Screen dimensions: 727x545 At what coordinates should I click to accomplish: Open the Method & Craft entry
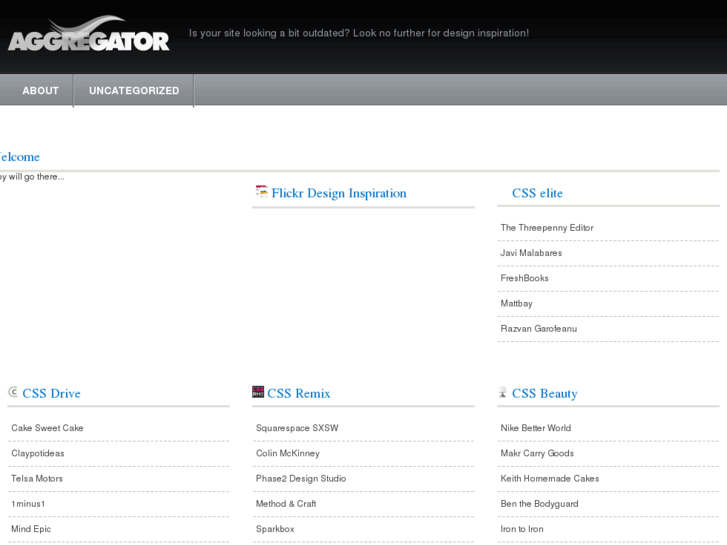286,504
